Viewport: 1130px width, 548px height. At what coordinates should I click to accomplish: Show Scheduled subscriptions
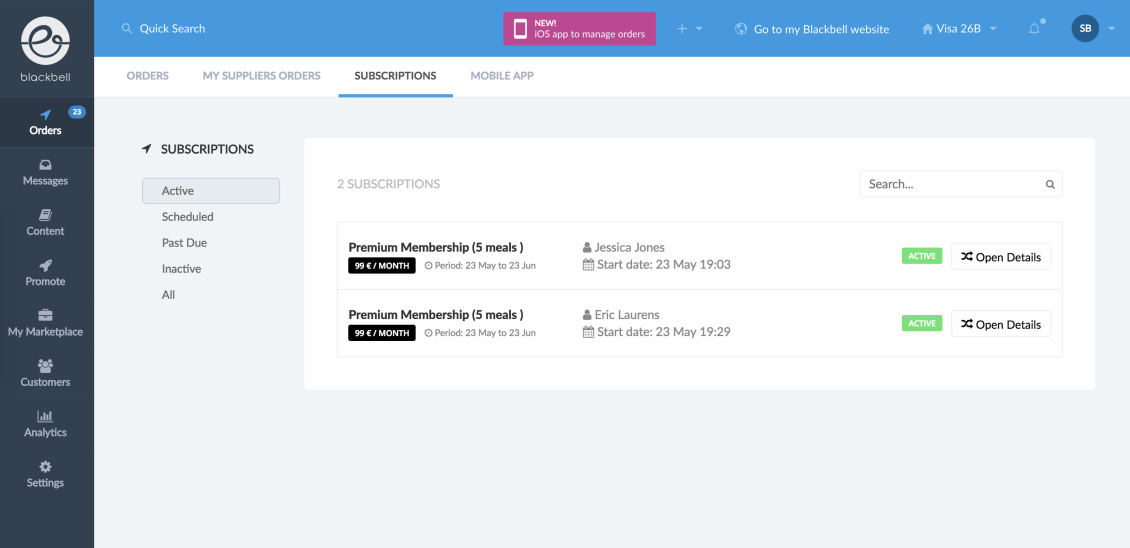[x=187, y=217]
